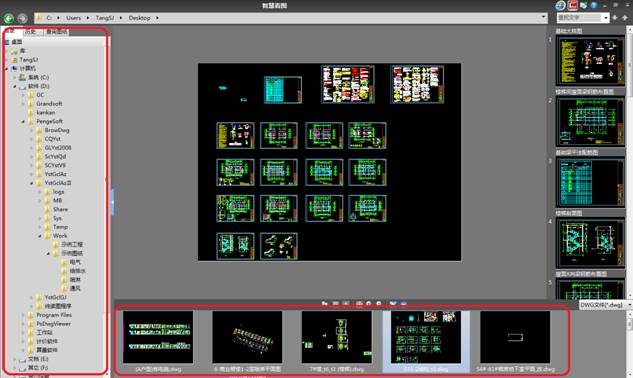The image size is (633, 378).
Task: Collapse the PengeSoft folder node
Action: tap(23, 122)
